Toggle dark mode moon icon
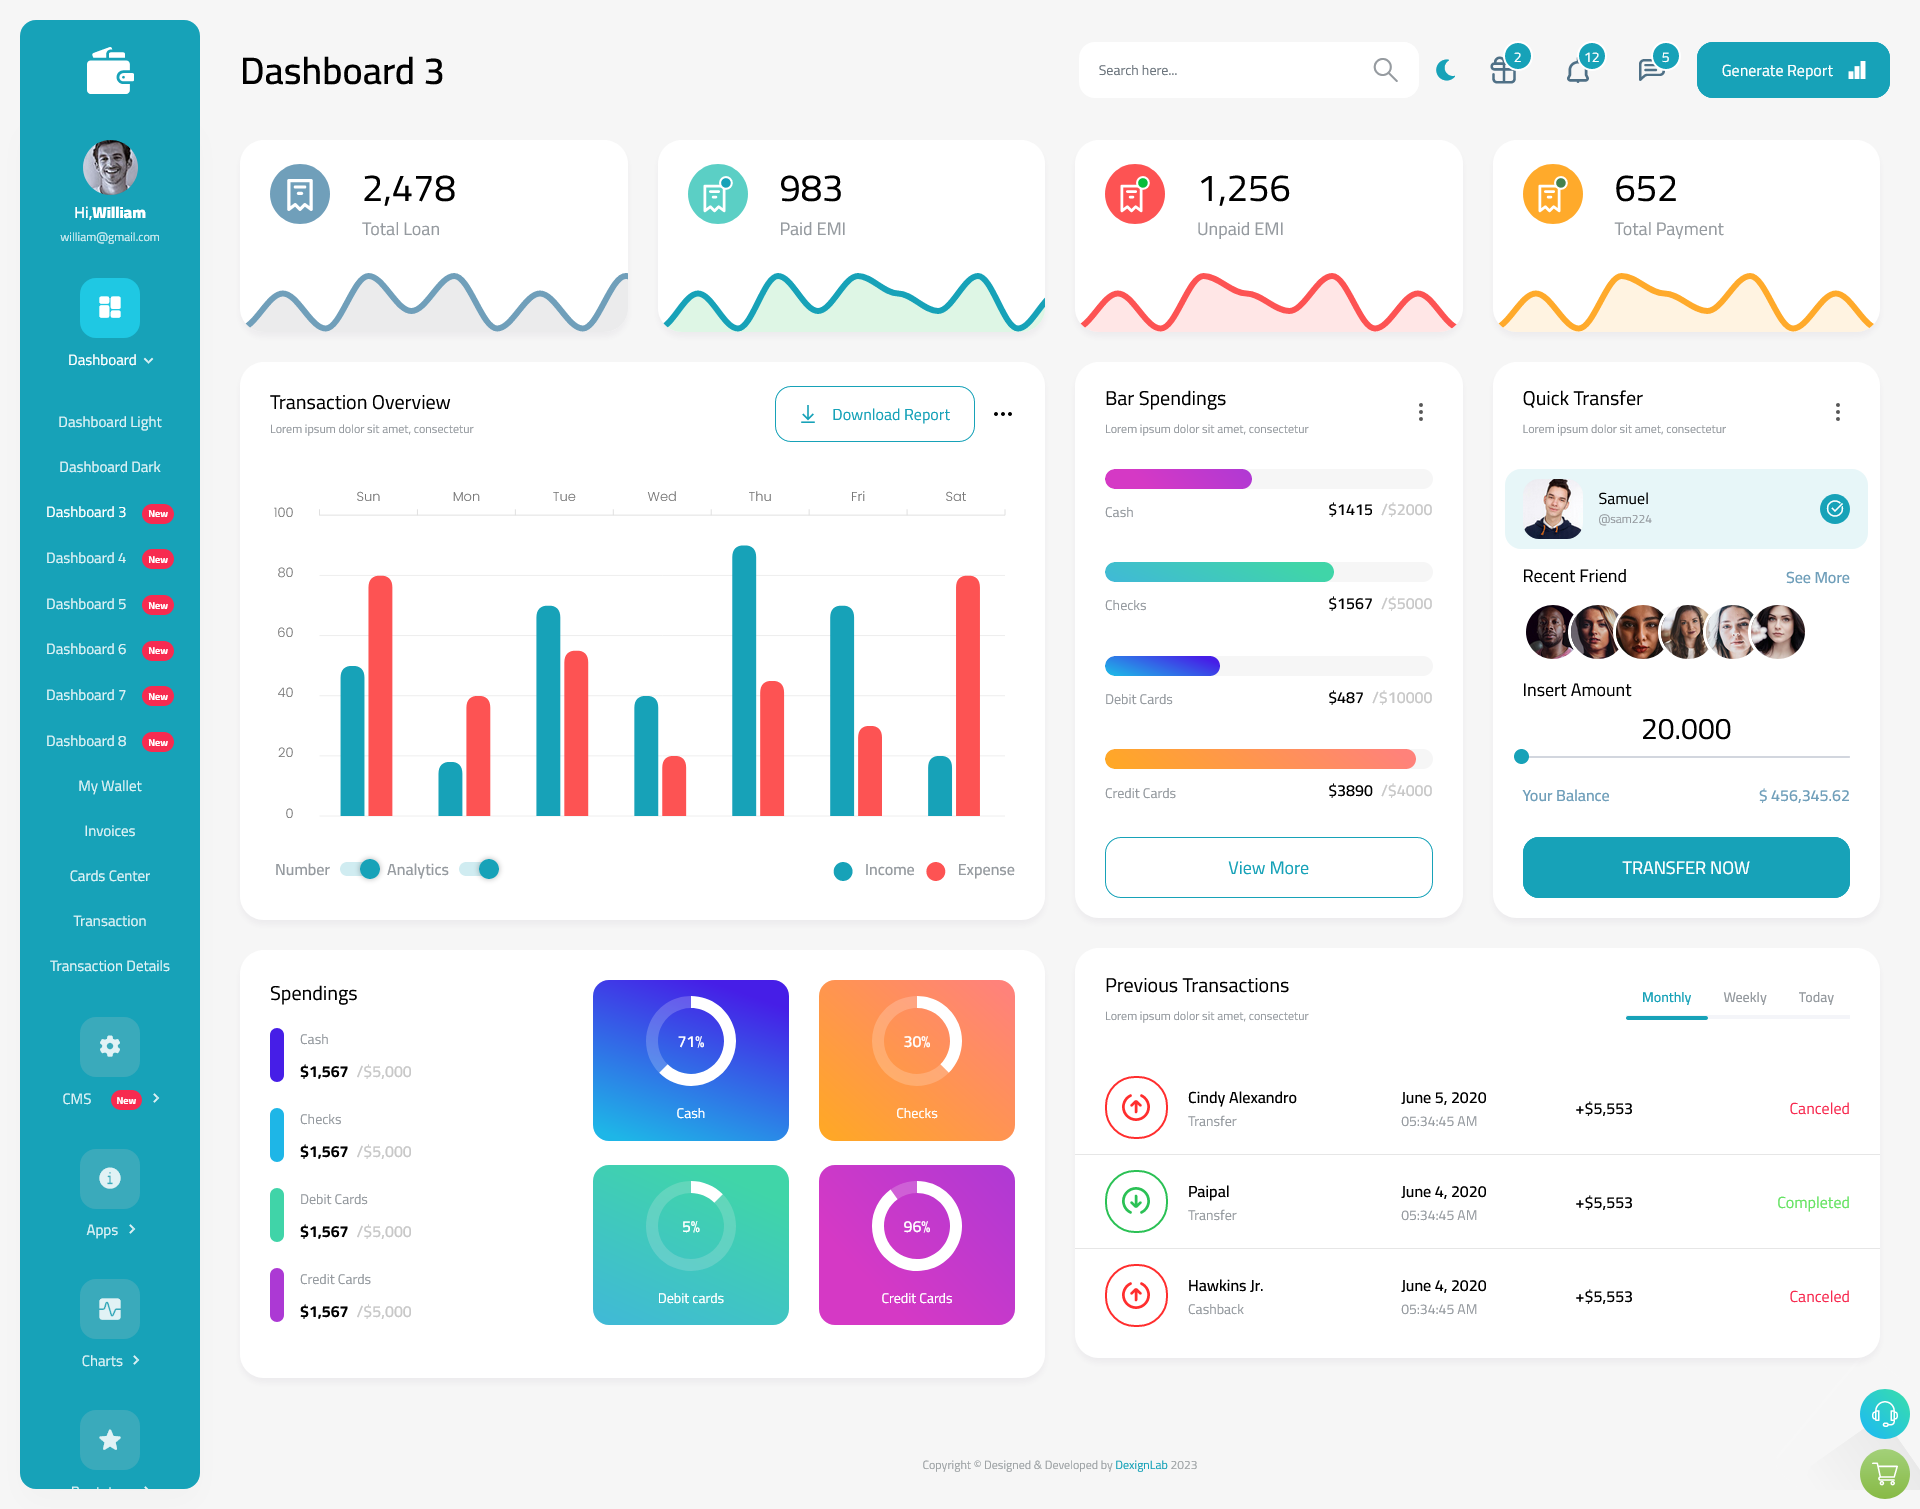Screen dimensions: 1920x1509 point(1446,69)
